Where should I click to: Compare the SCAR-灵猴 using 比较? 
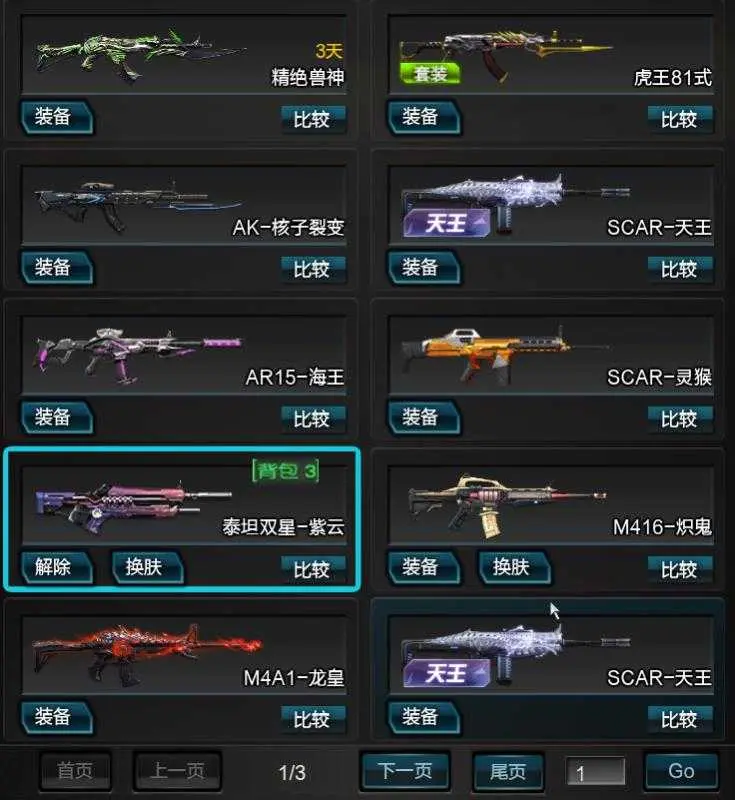click(x=680, y=419)
